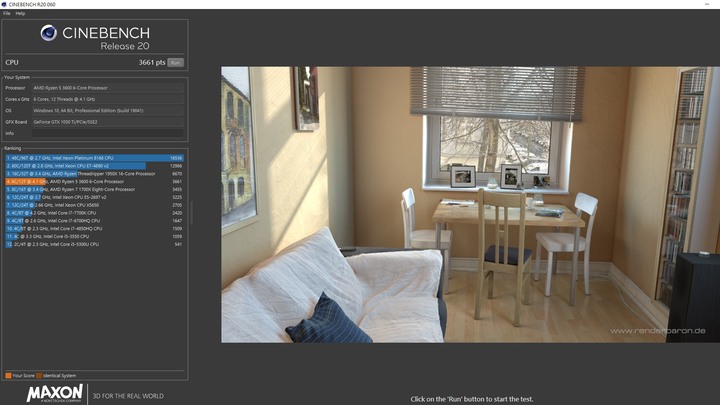Screen dimensions: 720x405
Task: Select ranking row Intel Xeon CPU E7-4890 v2
Action: tap(94, 166)
